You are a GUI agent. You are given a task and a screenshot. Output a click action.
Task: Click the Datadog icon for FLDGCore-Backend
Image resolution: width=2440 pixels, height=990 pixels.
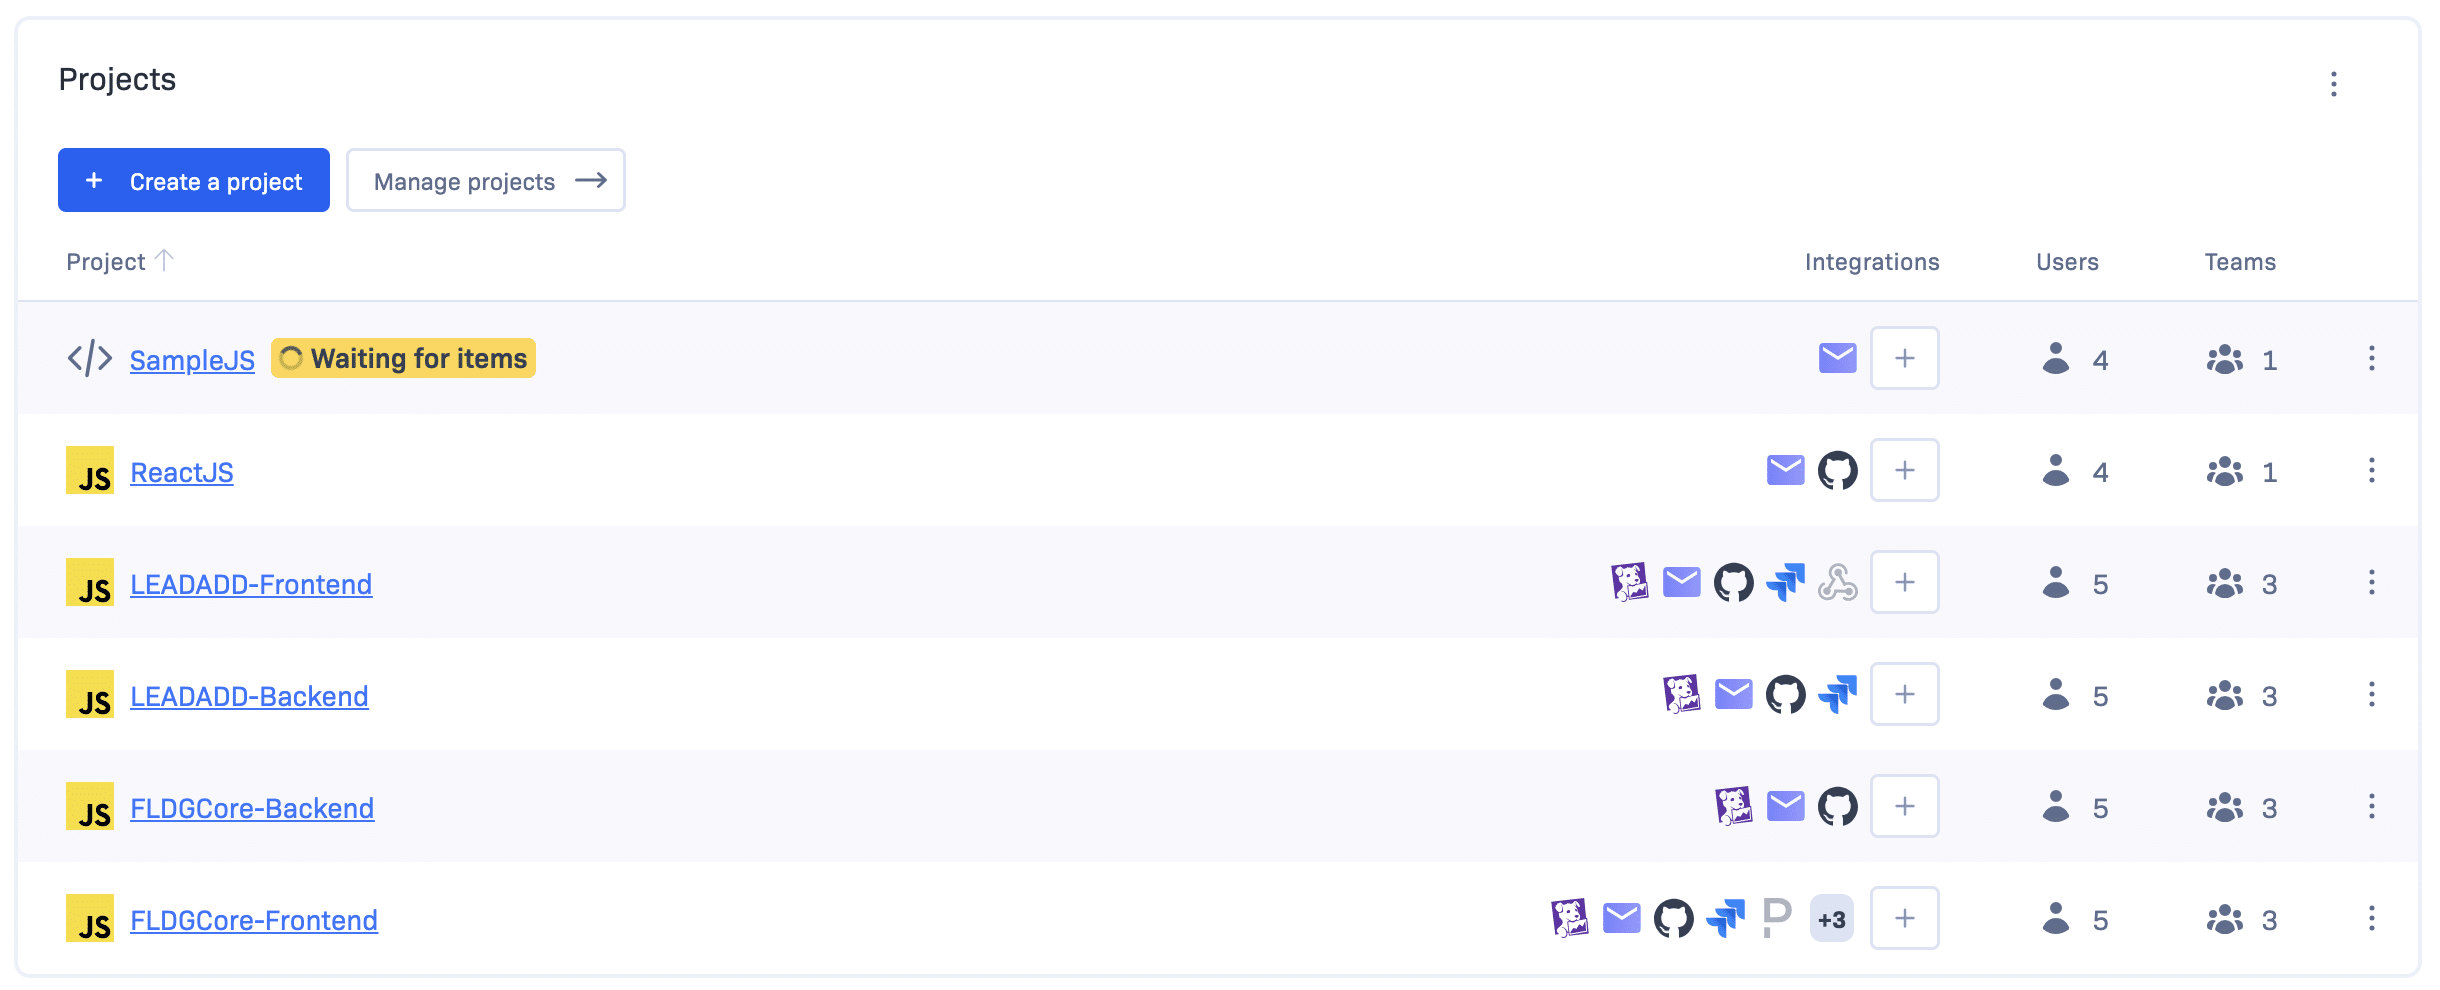[1733, 806]
